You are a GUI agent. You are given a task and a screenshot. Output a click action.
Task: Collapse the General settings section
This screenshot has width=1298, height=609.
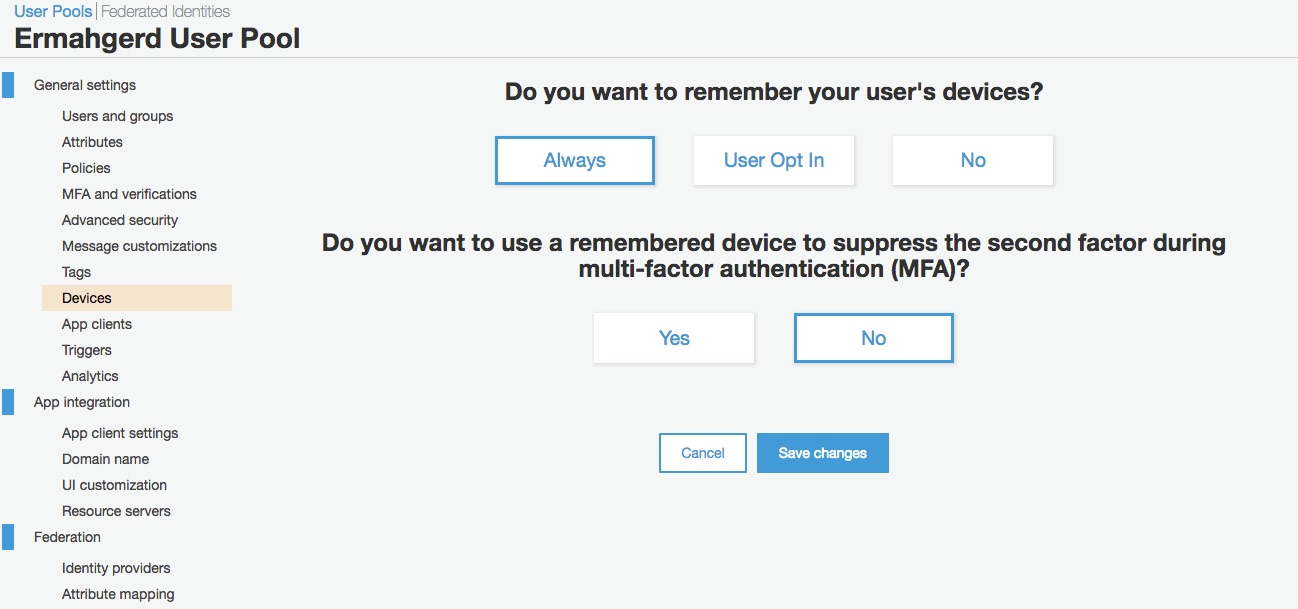click(x=85, y=85)
